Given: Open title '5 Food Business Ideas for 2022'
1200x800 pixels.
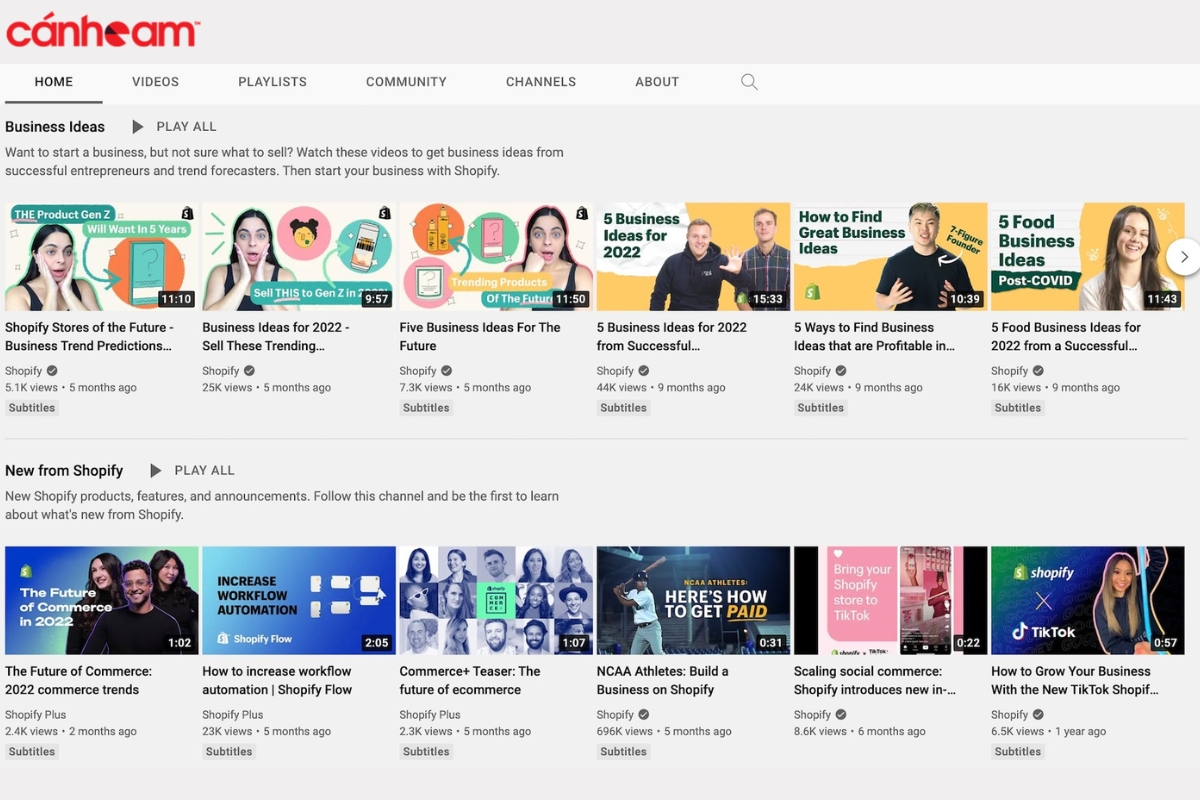Looking at the screenshot, I should [1066, 337].
